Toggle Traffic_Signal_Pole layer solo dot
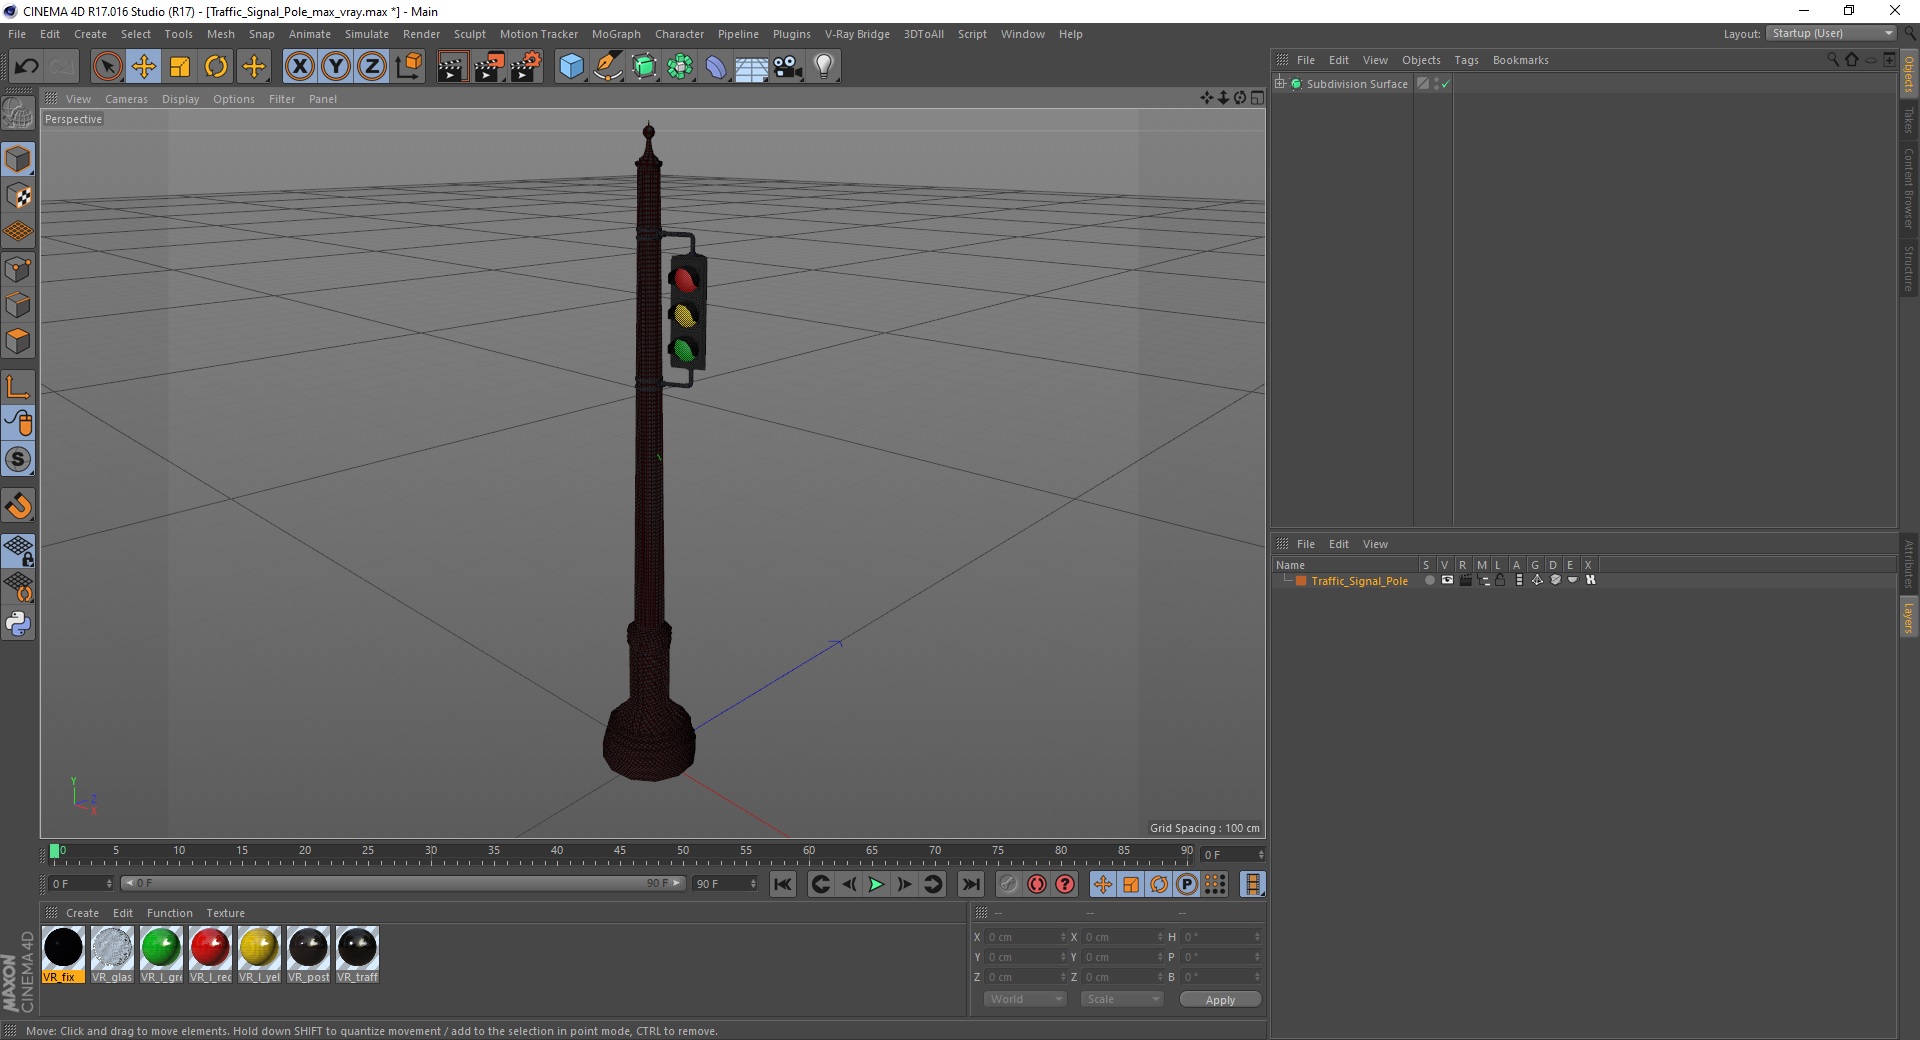1920x1040 pixels. point(1429,580)
